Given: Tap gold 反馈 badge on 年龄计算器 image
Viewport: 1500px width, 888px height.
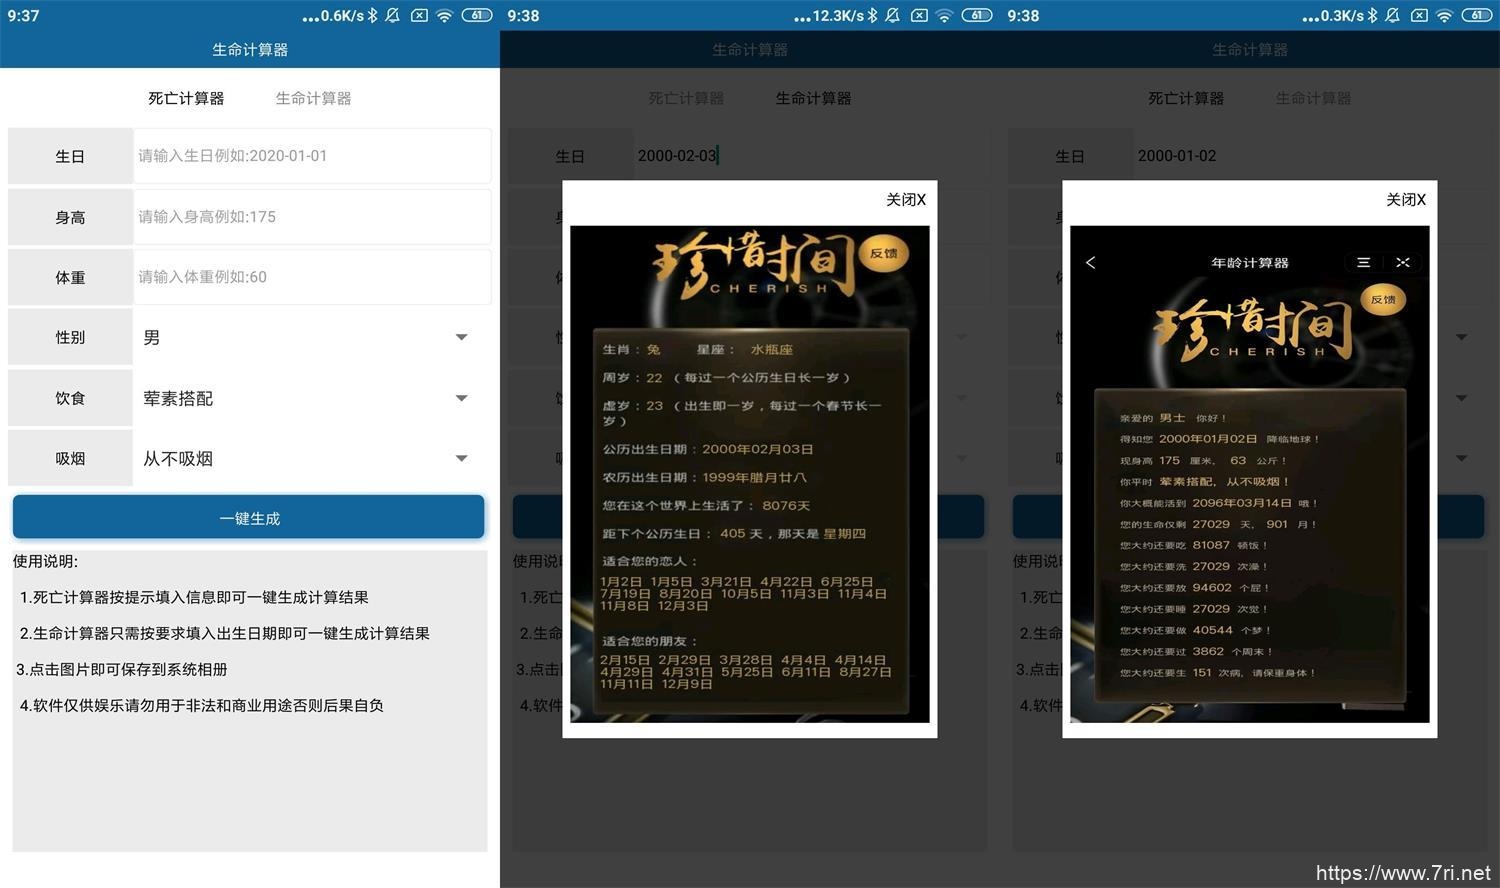Looking at the screenshot, I should 1383,299.
